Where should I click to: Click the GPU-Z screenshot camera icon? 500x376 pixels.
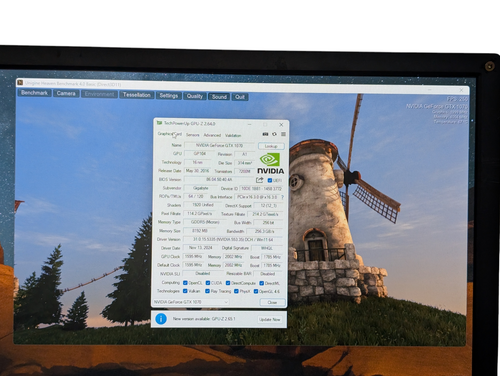coord(265,134)
